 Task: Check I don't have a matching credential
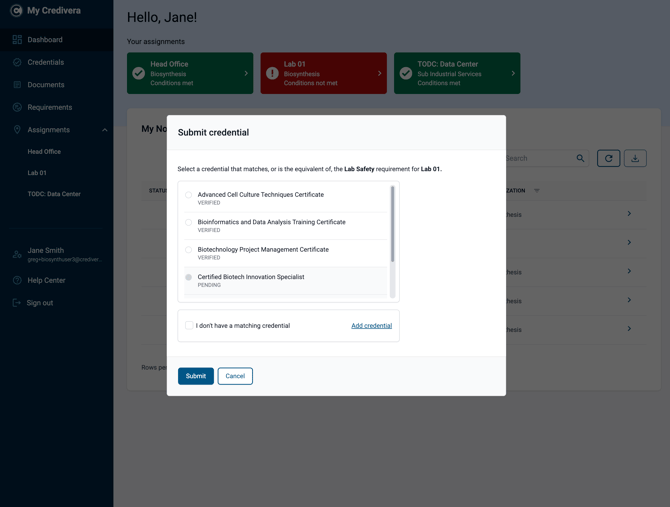(x=189, y=325)
